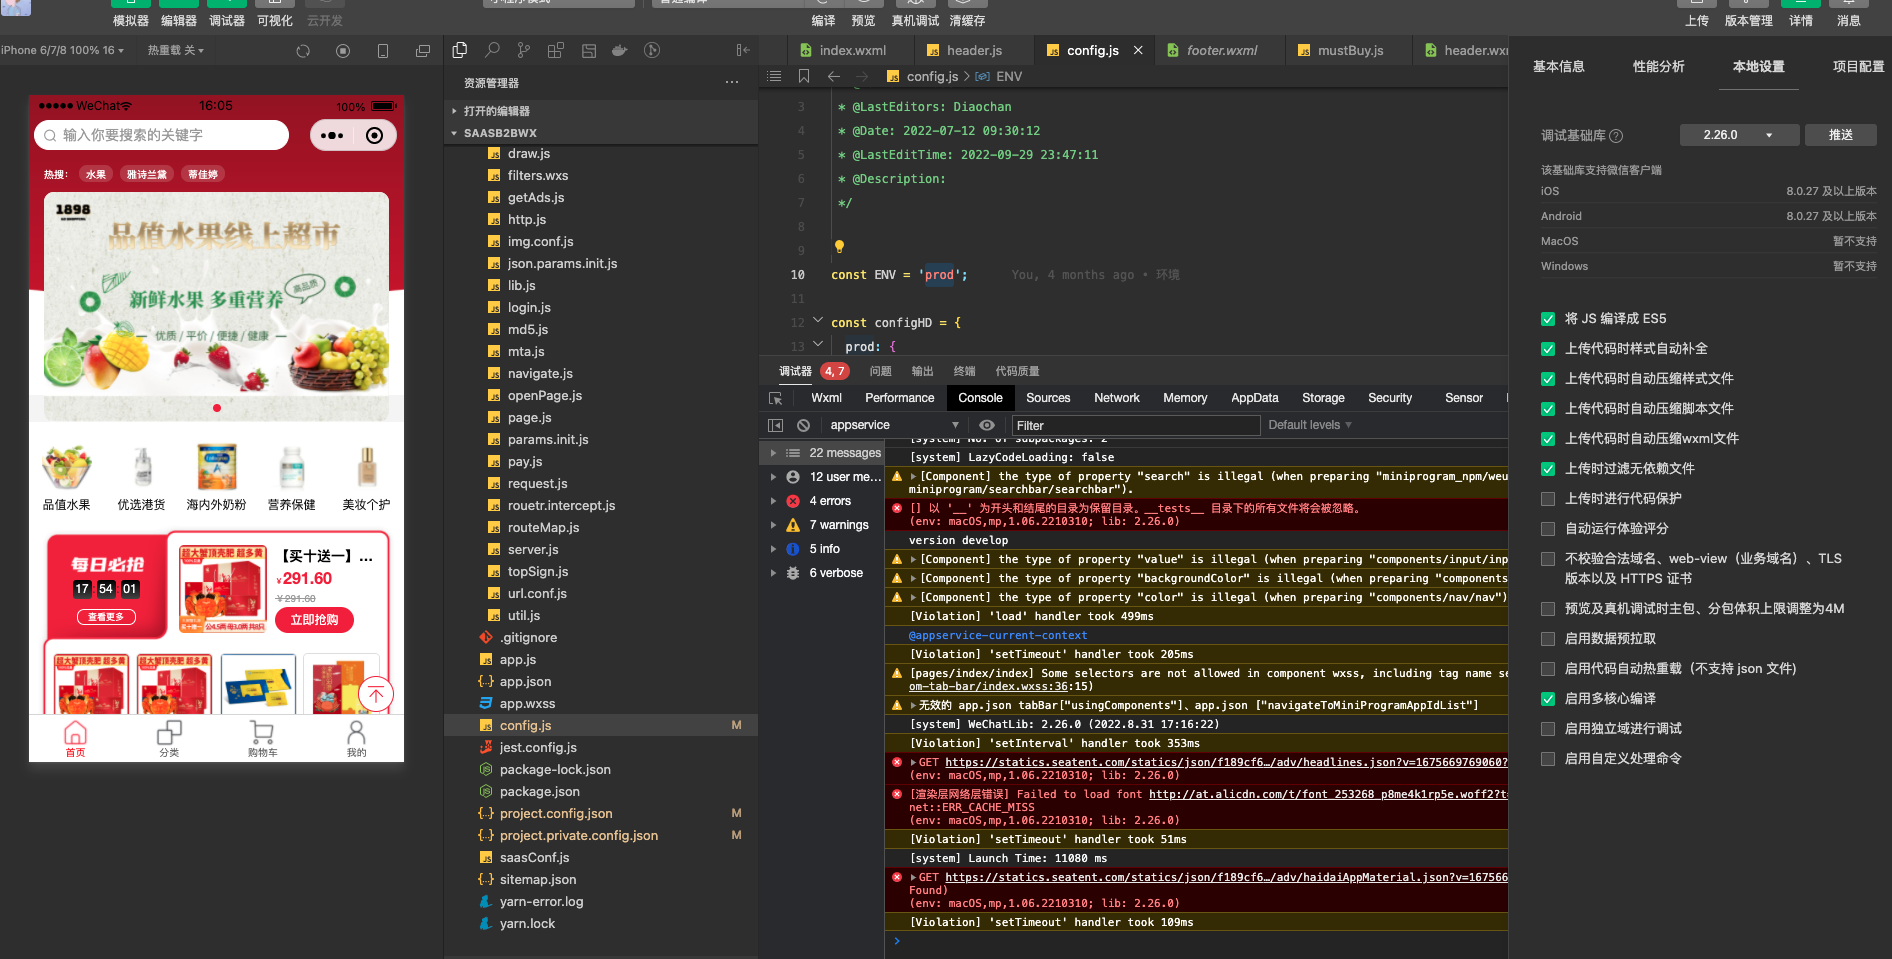Click the 立即抢购 button in simulator
Viewport: 1892px width, 959px height.
(314, 620)
